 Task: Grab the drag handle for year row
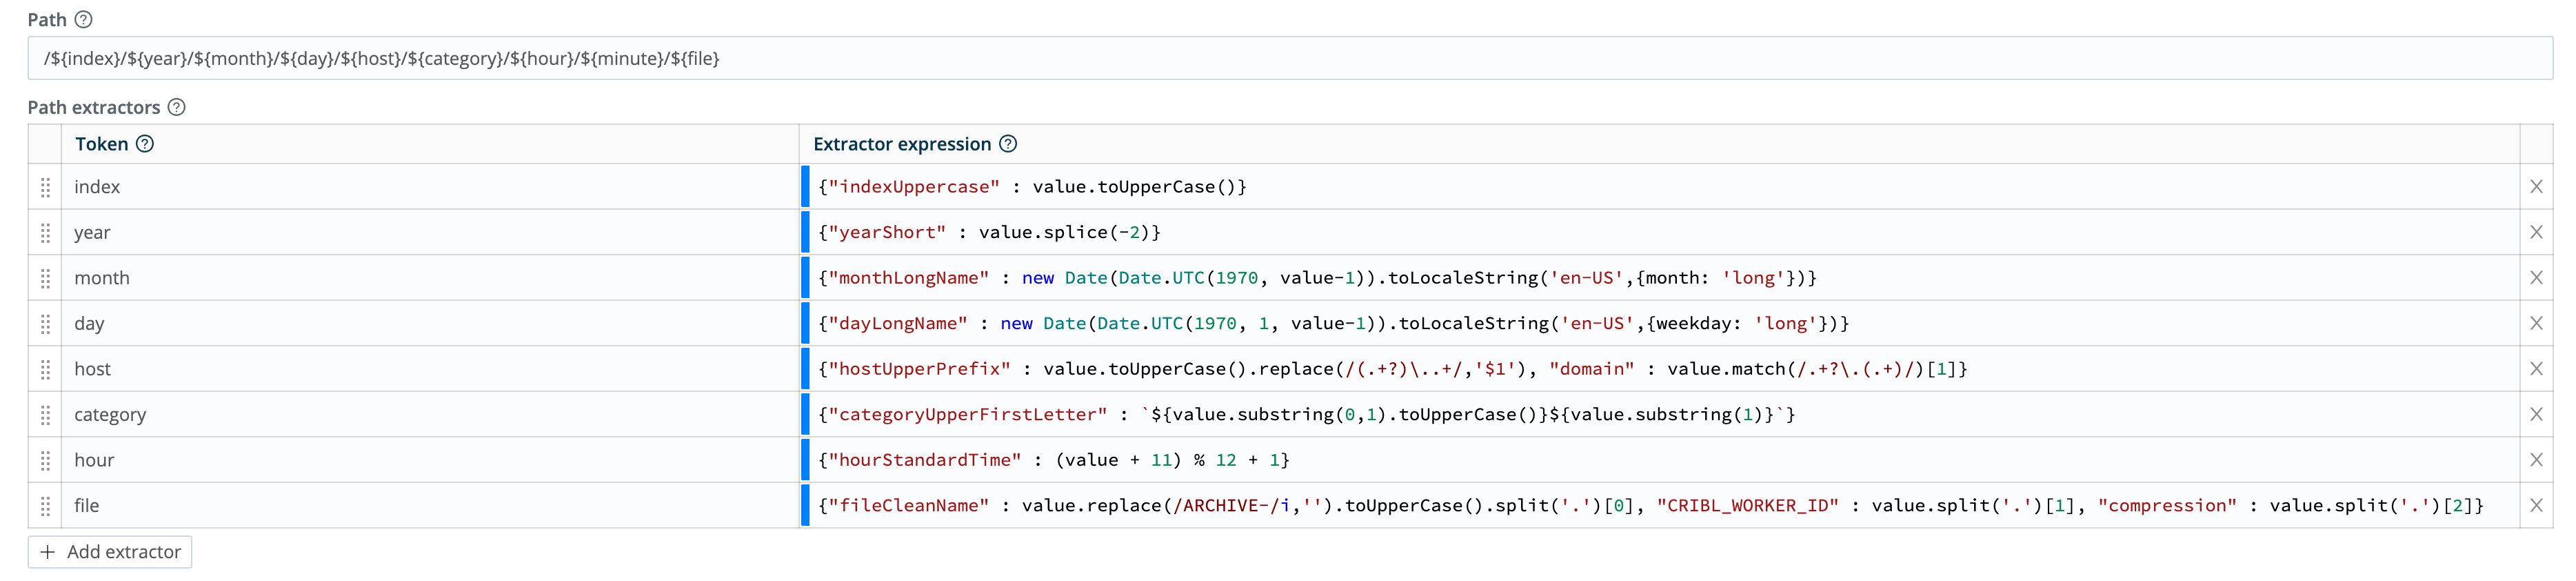tap(45, 233)
